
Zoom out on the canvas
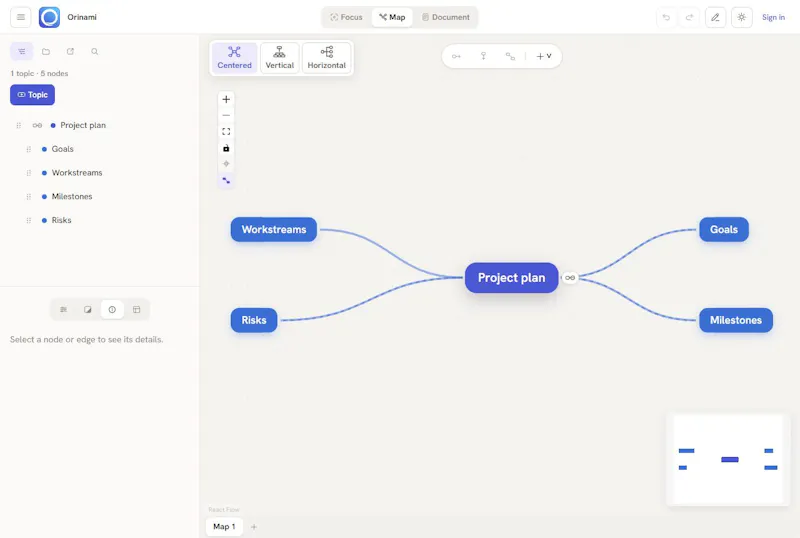point(226,115)
